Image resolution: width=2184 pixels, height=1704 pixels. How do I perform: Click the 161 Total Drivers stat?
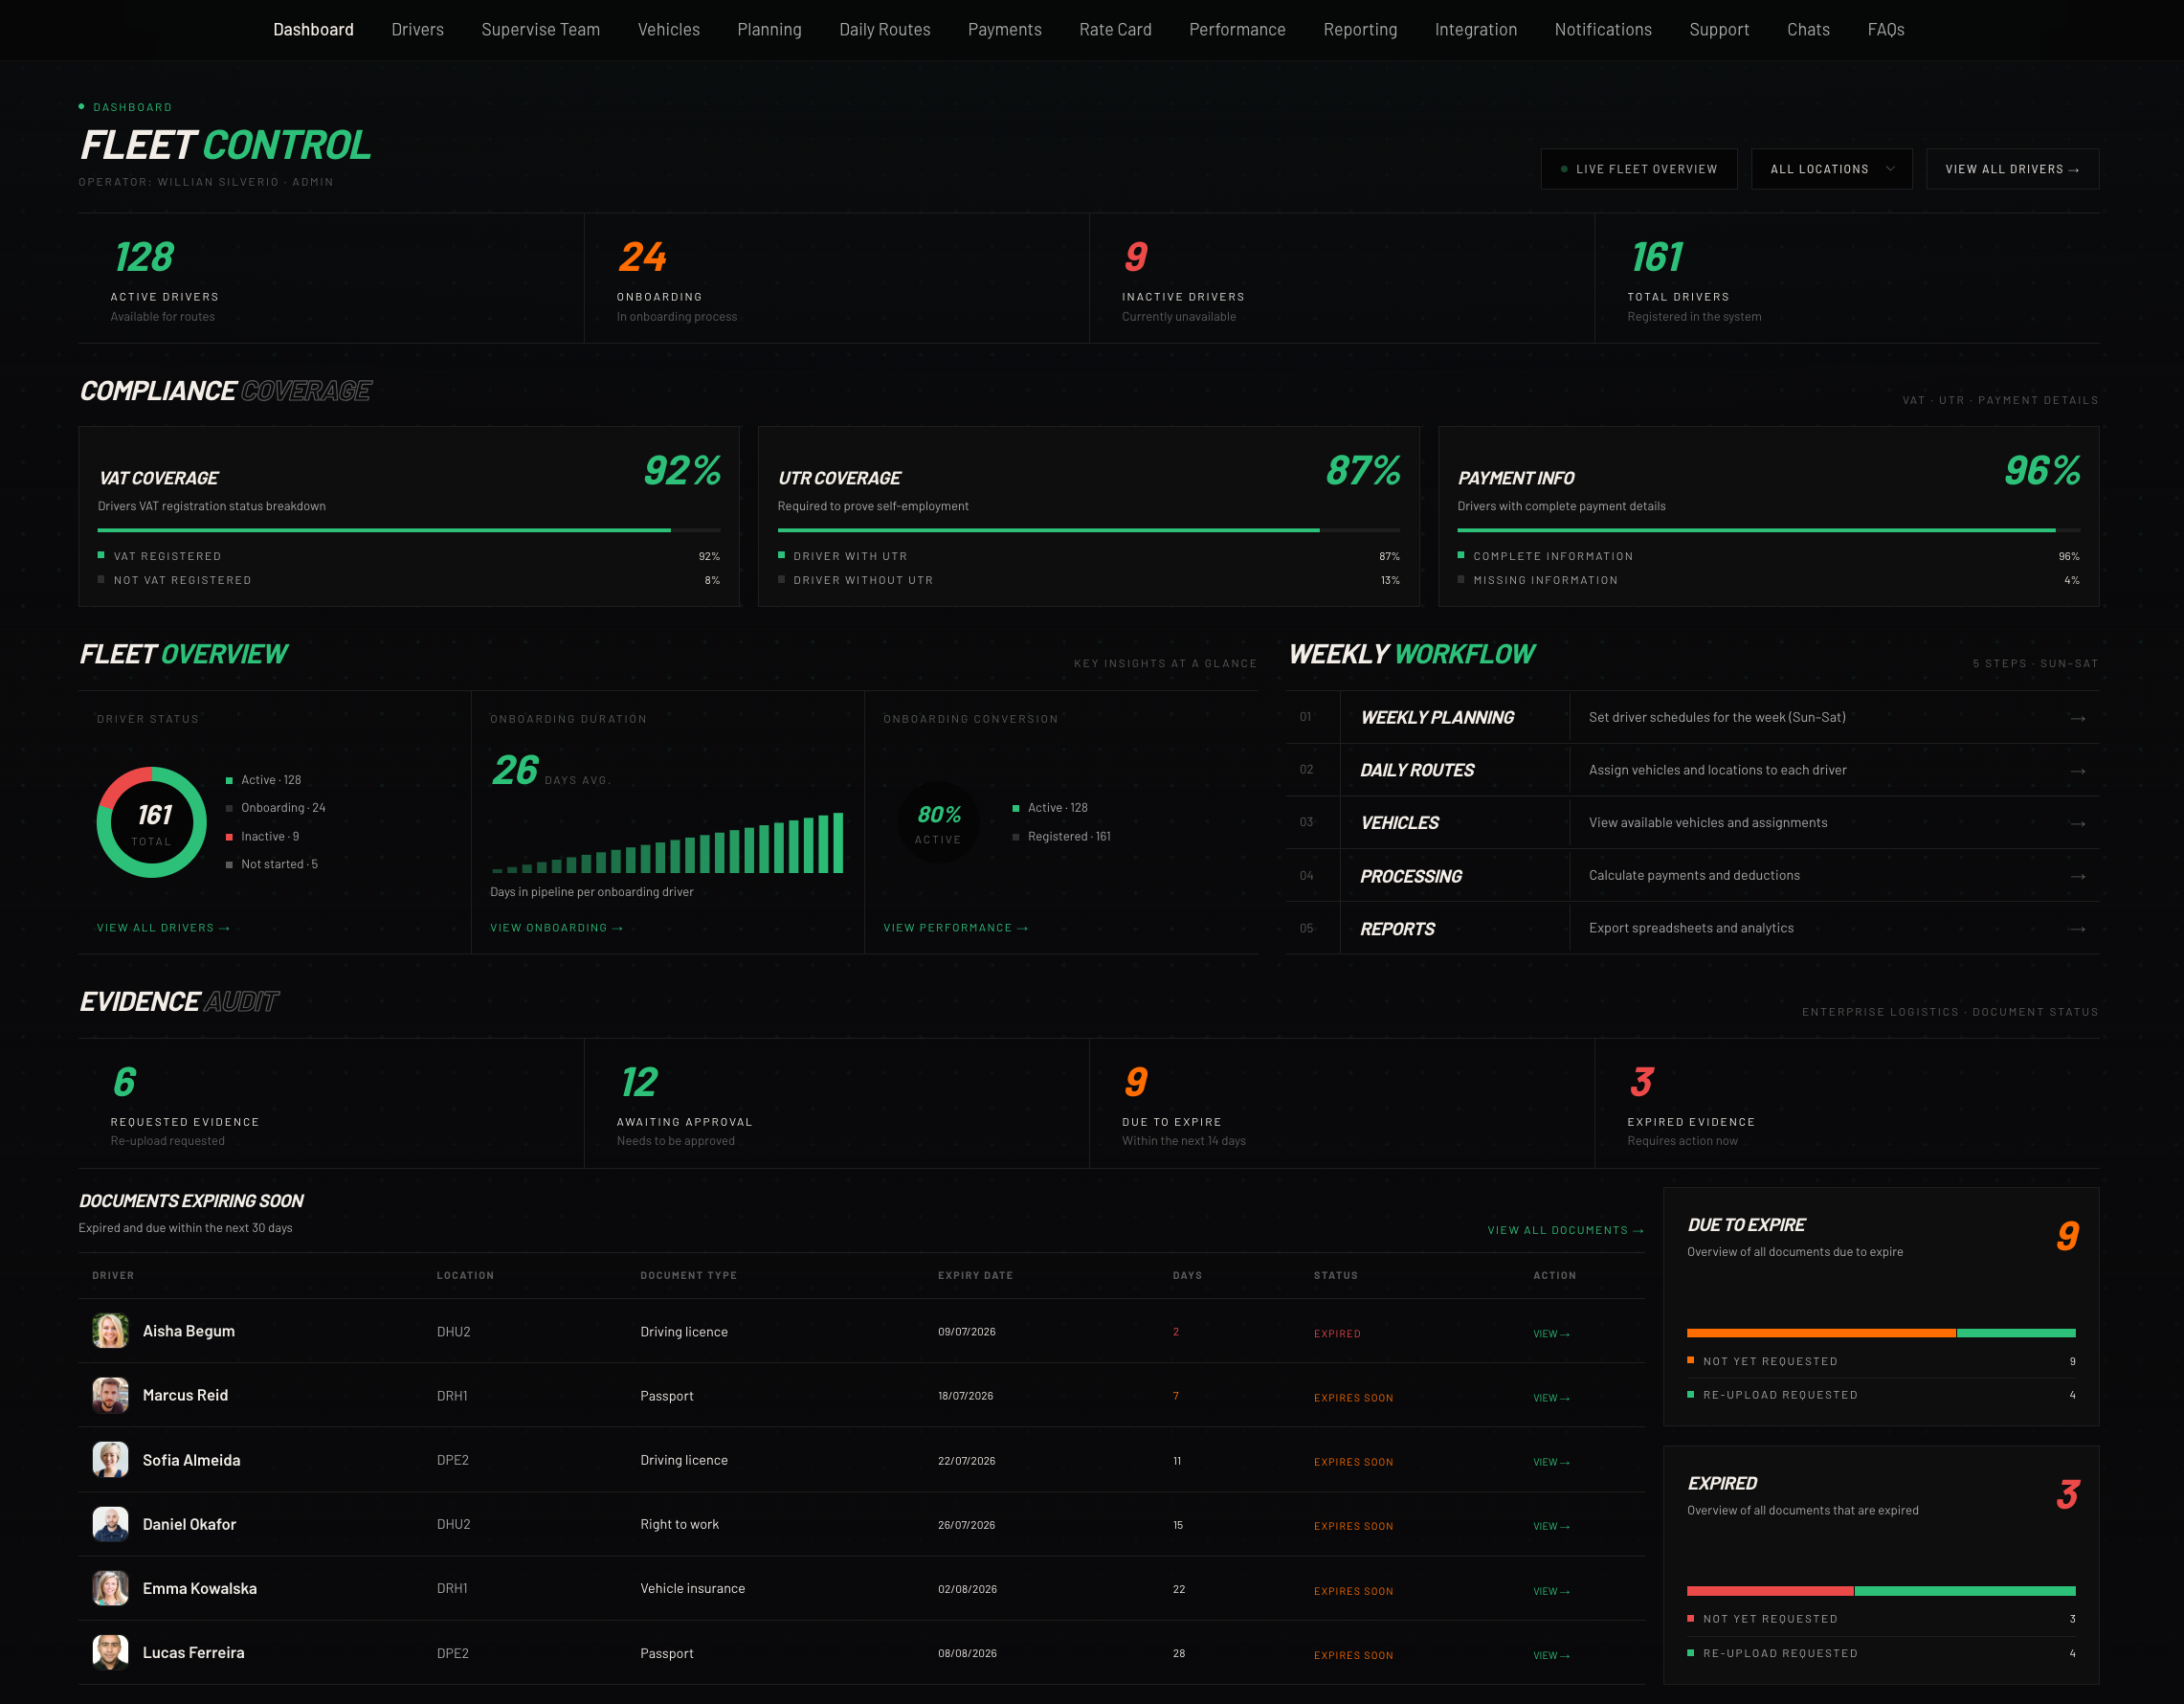[x=1847, y=279]
